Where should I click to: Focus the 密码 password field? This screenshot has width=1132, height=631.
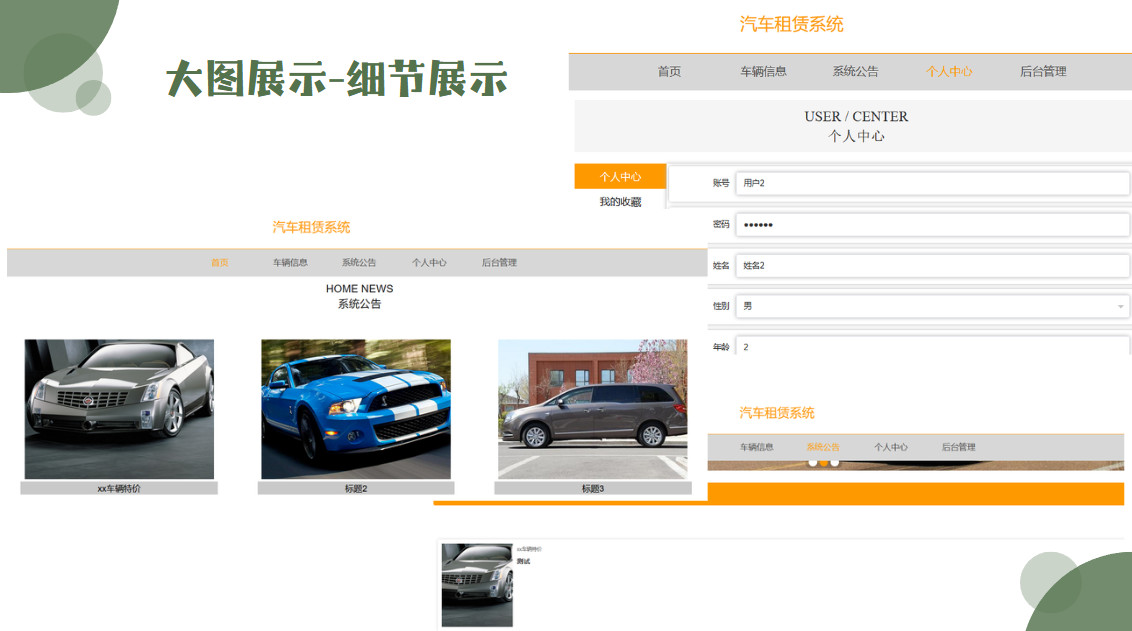(932, 225)
